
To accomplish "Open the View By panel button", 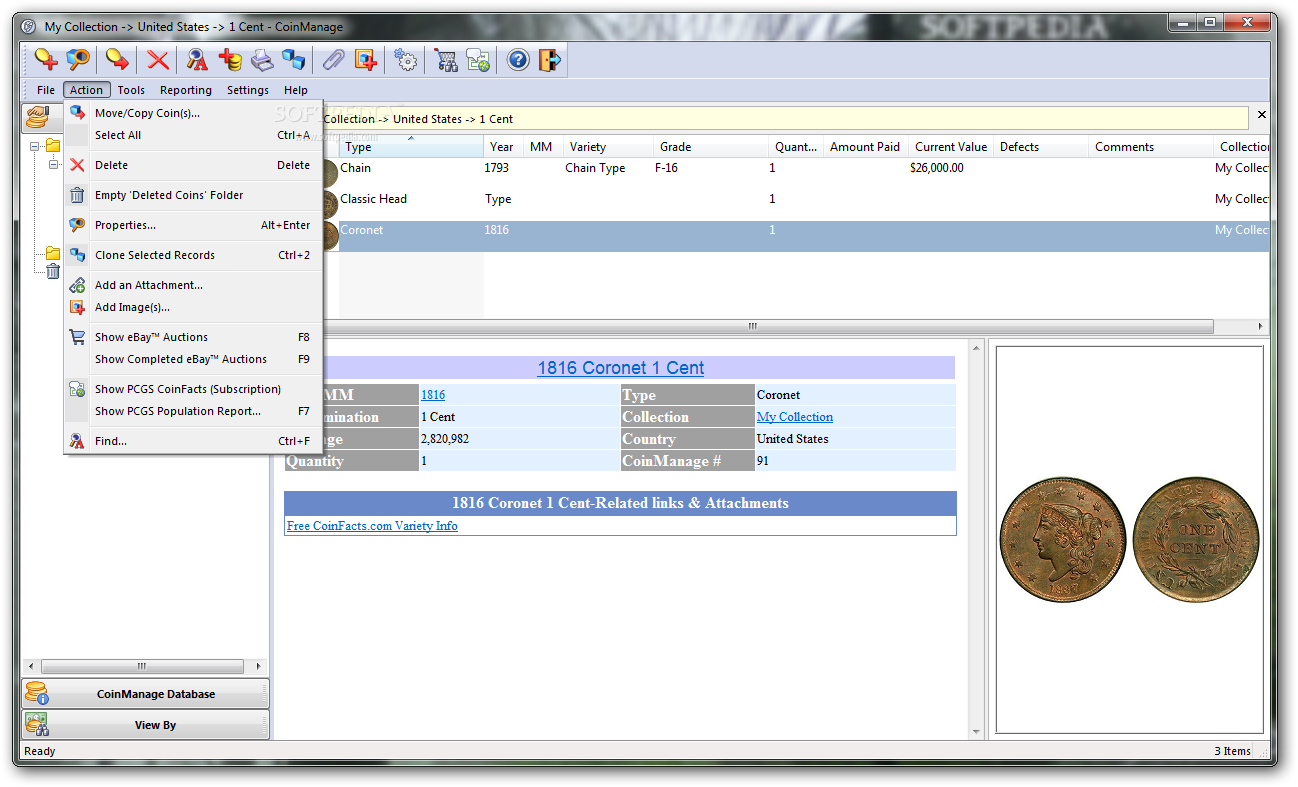I will tap(146, 725).
